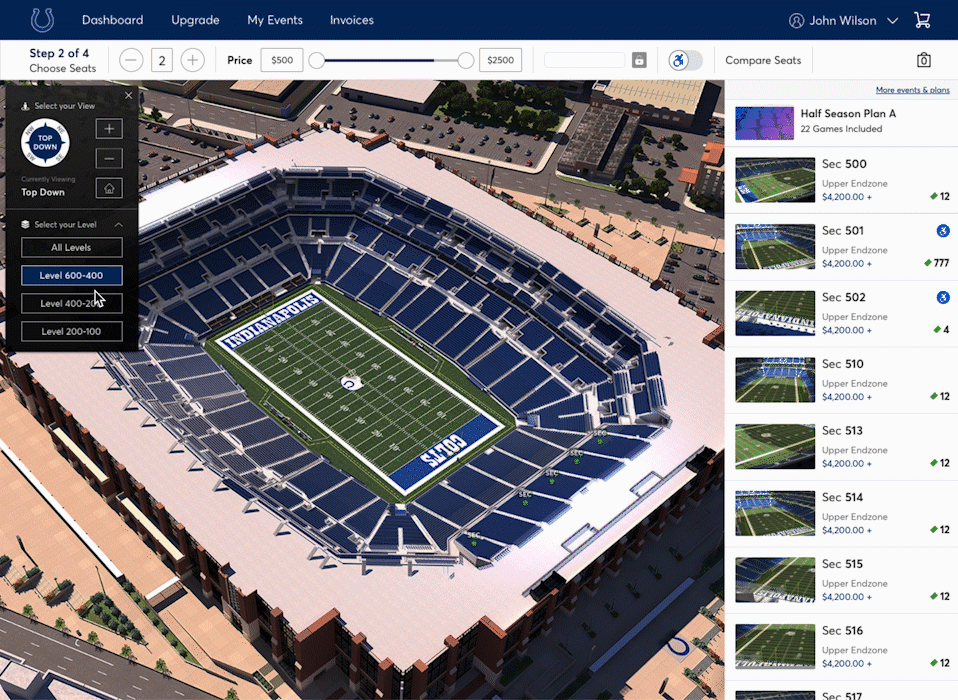
Task: Open Invoices in the navigation
Action: [x=352, y=20]
